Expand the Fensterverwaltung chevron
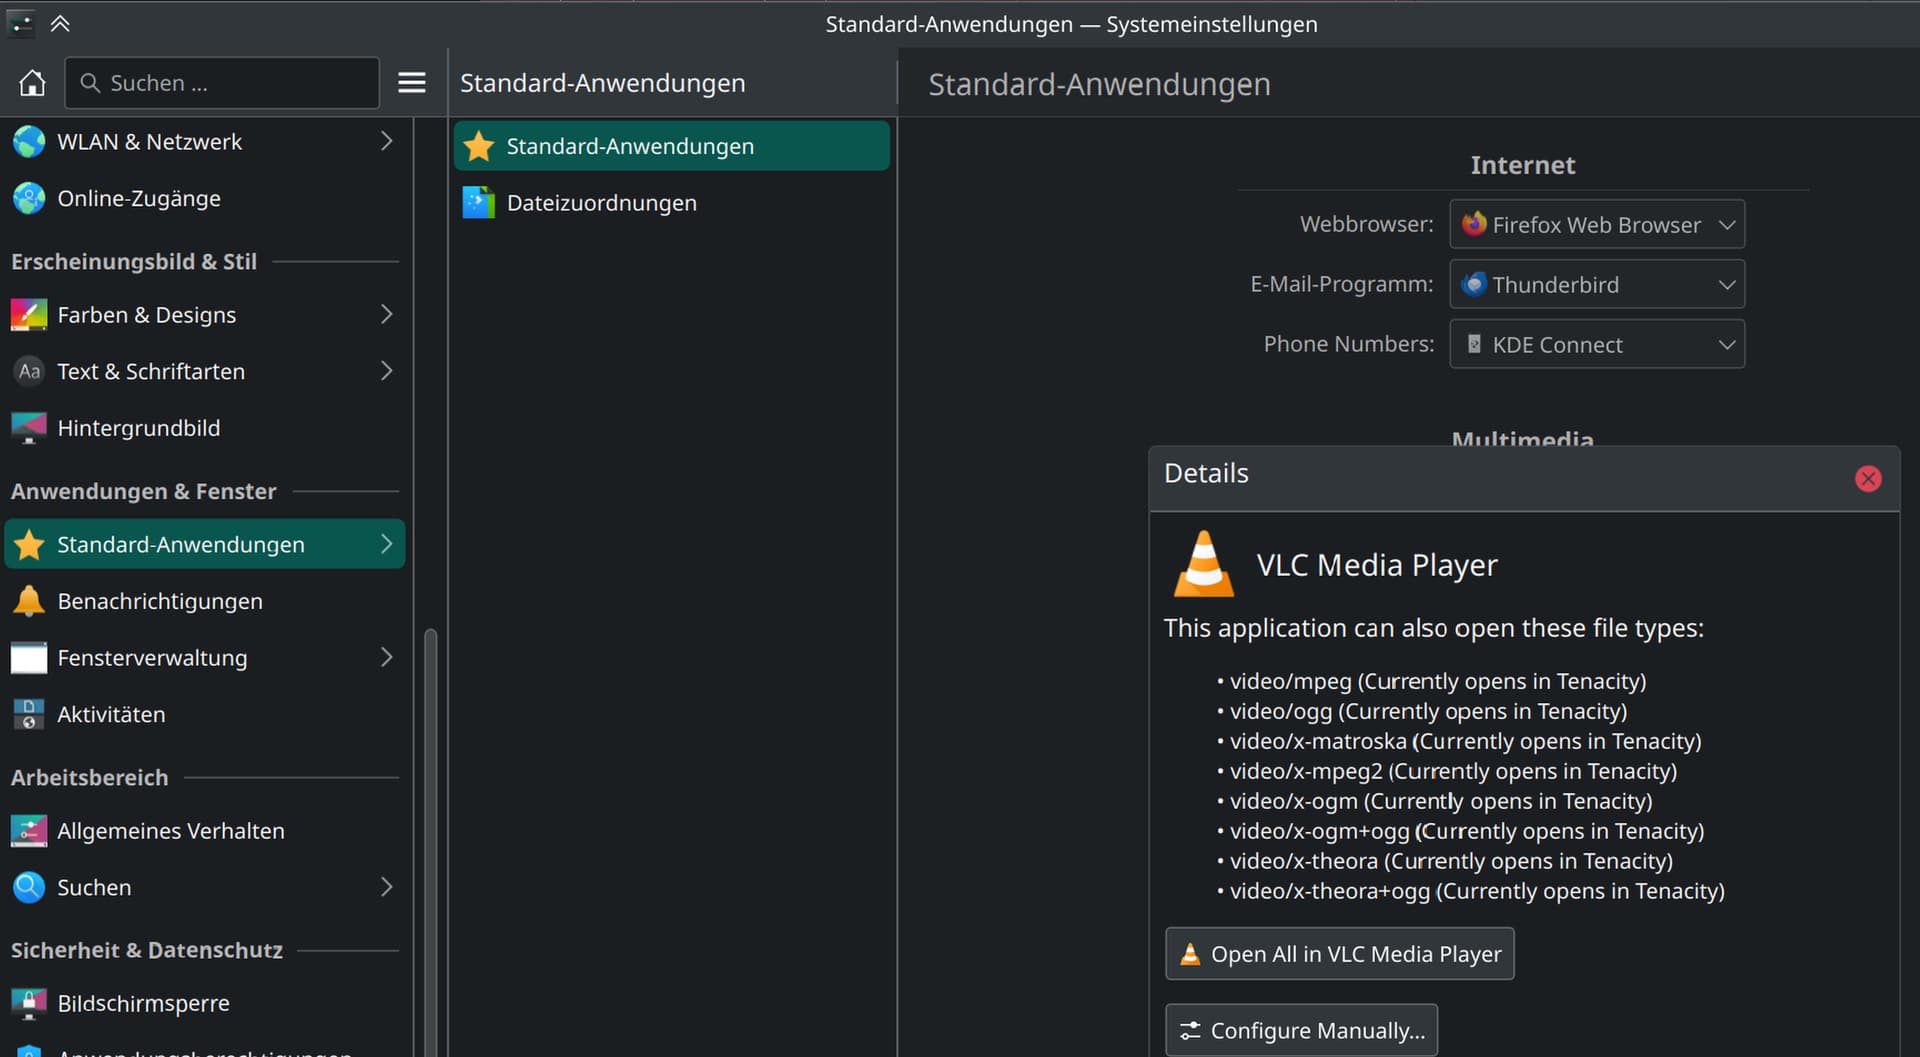Viewport: 1920px width, 1057px height. tap(386, 657)
